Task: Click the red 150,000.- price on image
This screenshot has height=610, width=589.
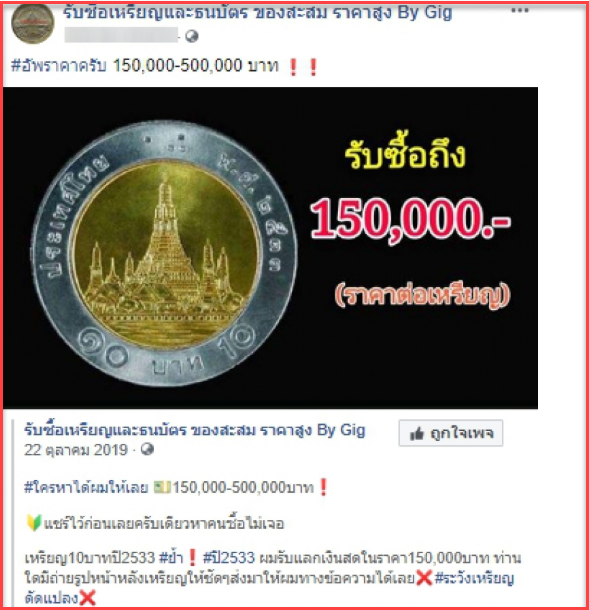Action: [410, 219]
